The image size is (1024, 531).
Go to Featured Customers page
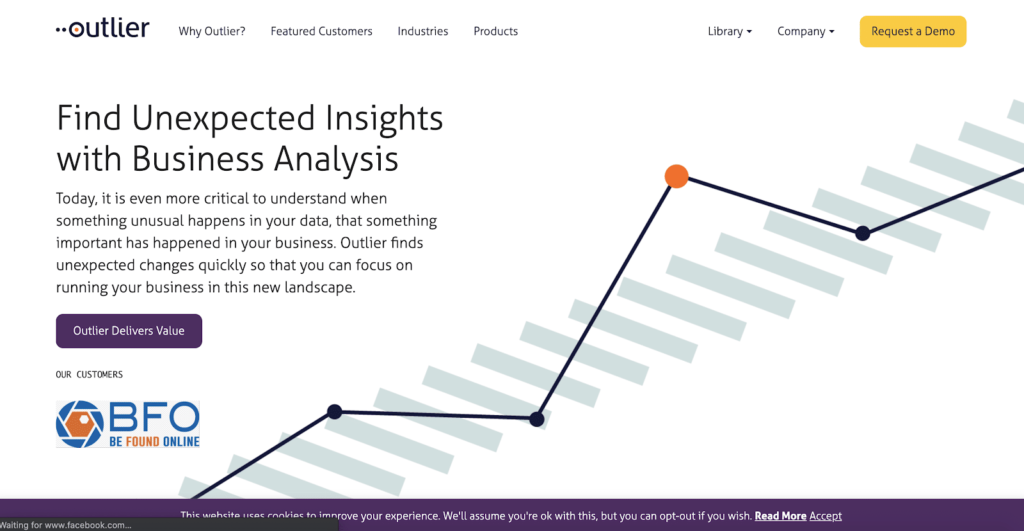[321, 31]
